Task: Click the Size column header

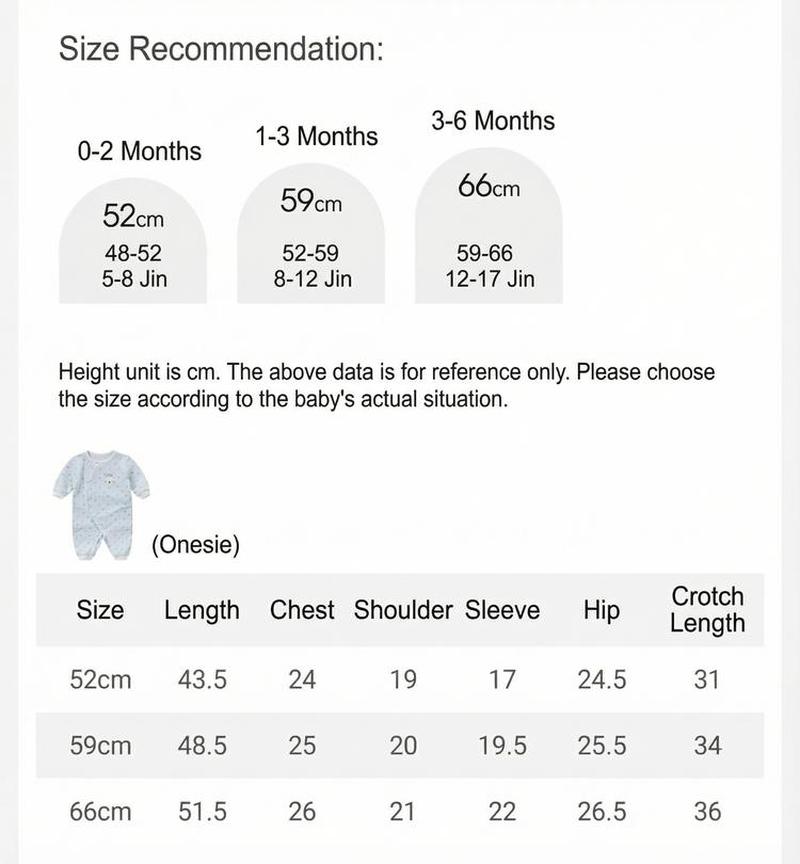Action: [x=100, y=610]
